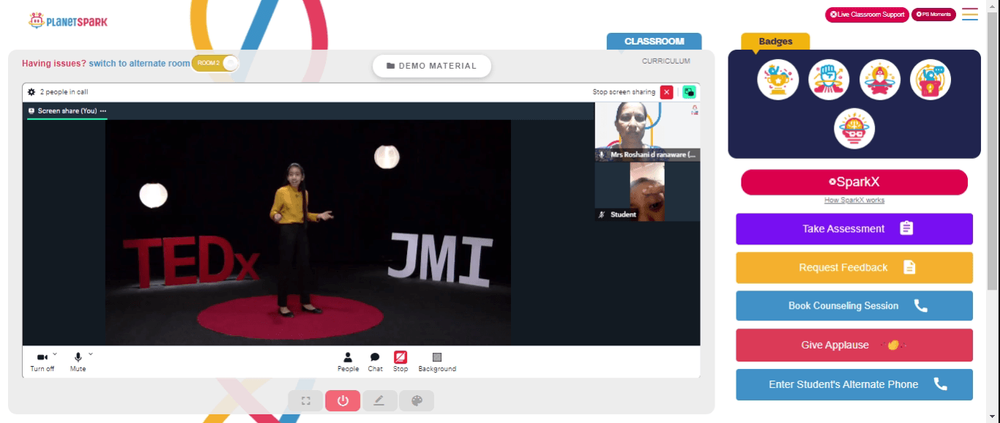Open the People panel
Viewport: 1000px width, 423px height.
coord(348,362)
